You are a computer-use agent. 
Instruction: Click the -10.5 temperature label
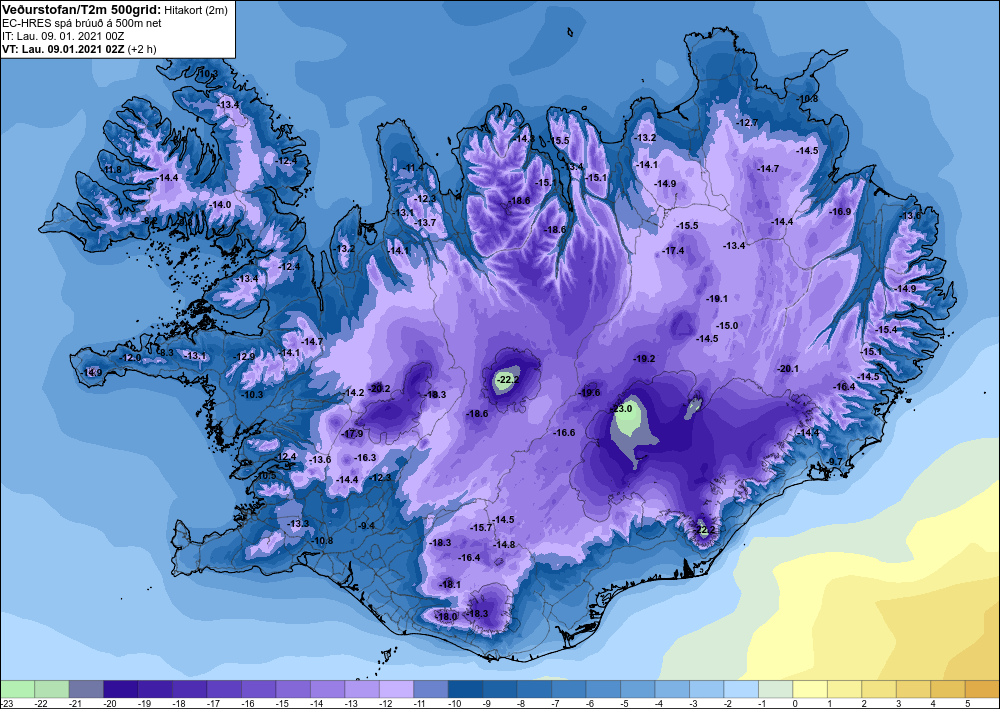click(x=265, y=476)
